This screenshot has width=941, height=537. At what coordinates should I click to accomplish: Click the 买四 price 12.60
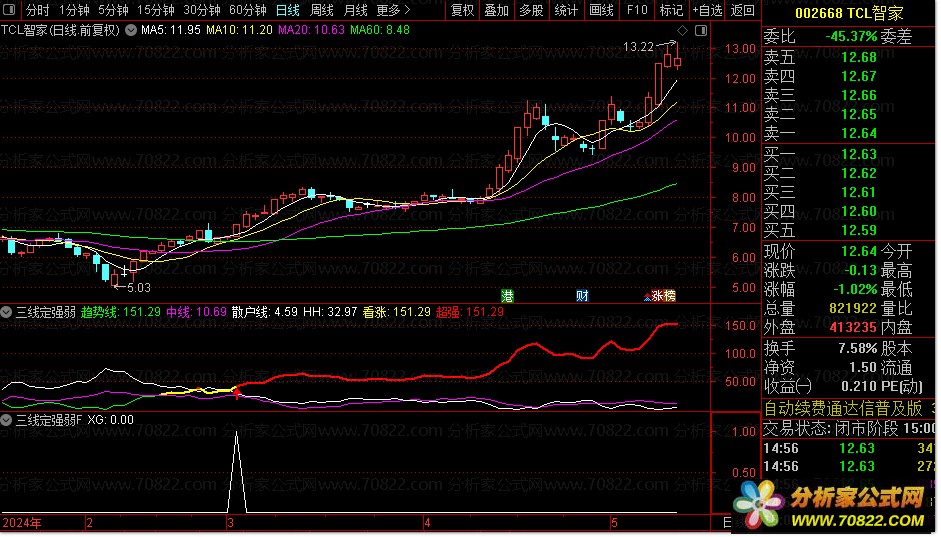[x=859, y=211]
